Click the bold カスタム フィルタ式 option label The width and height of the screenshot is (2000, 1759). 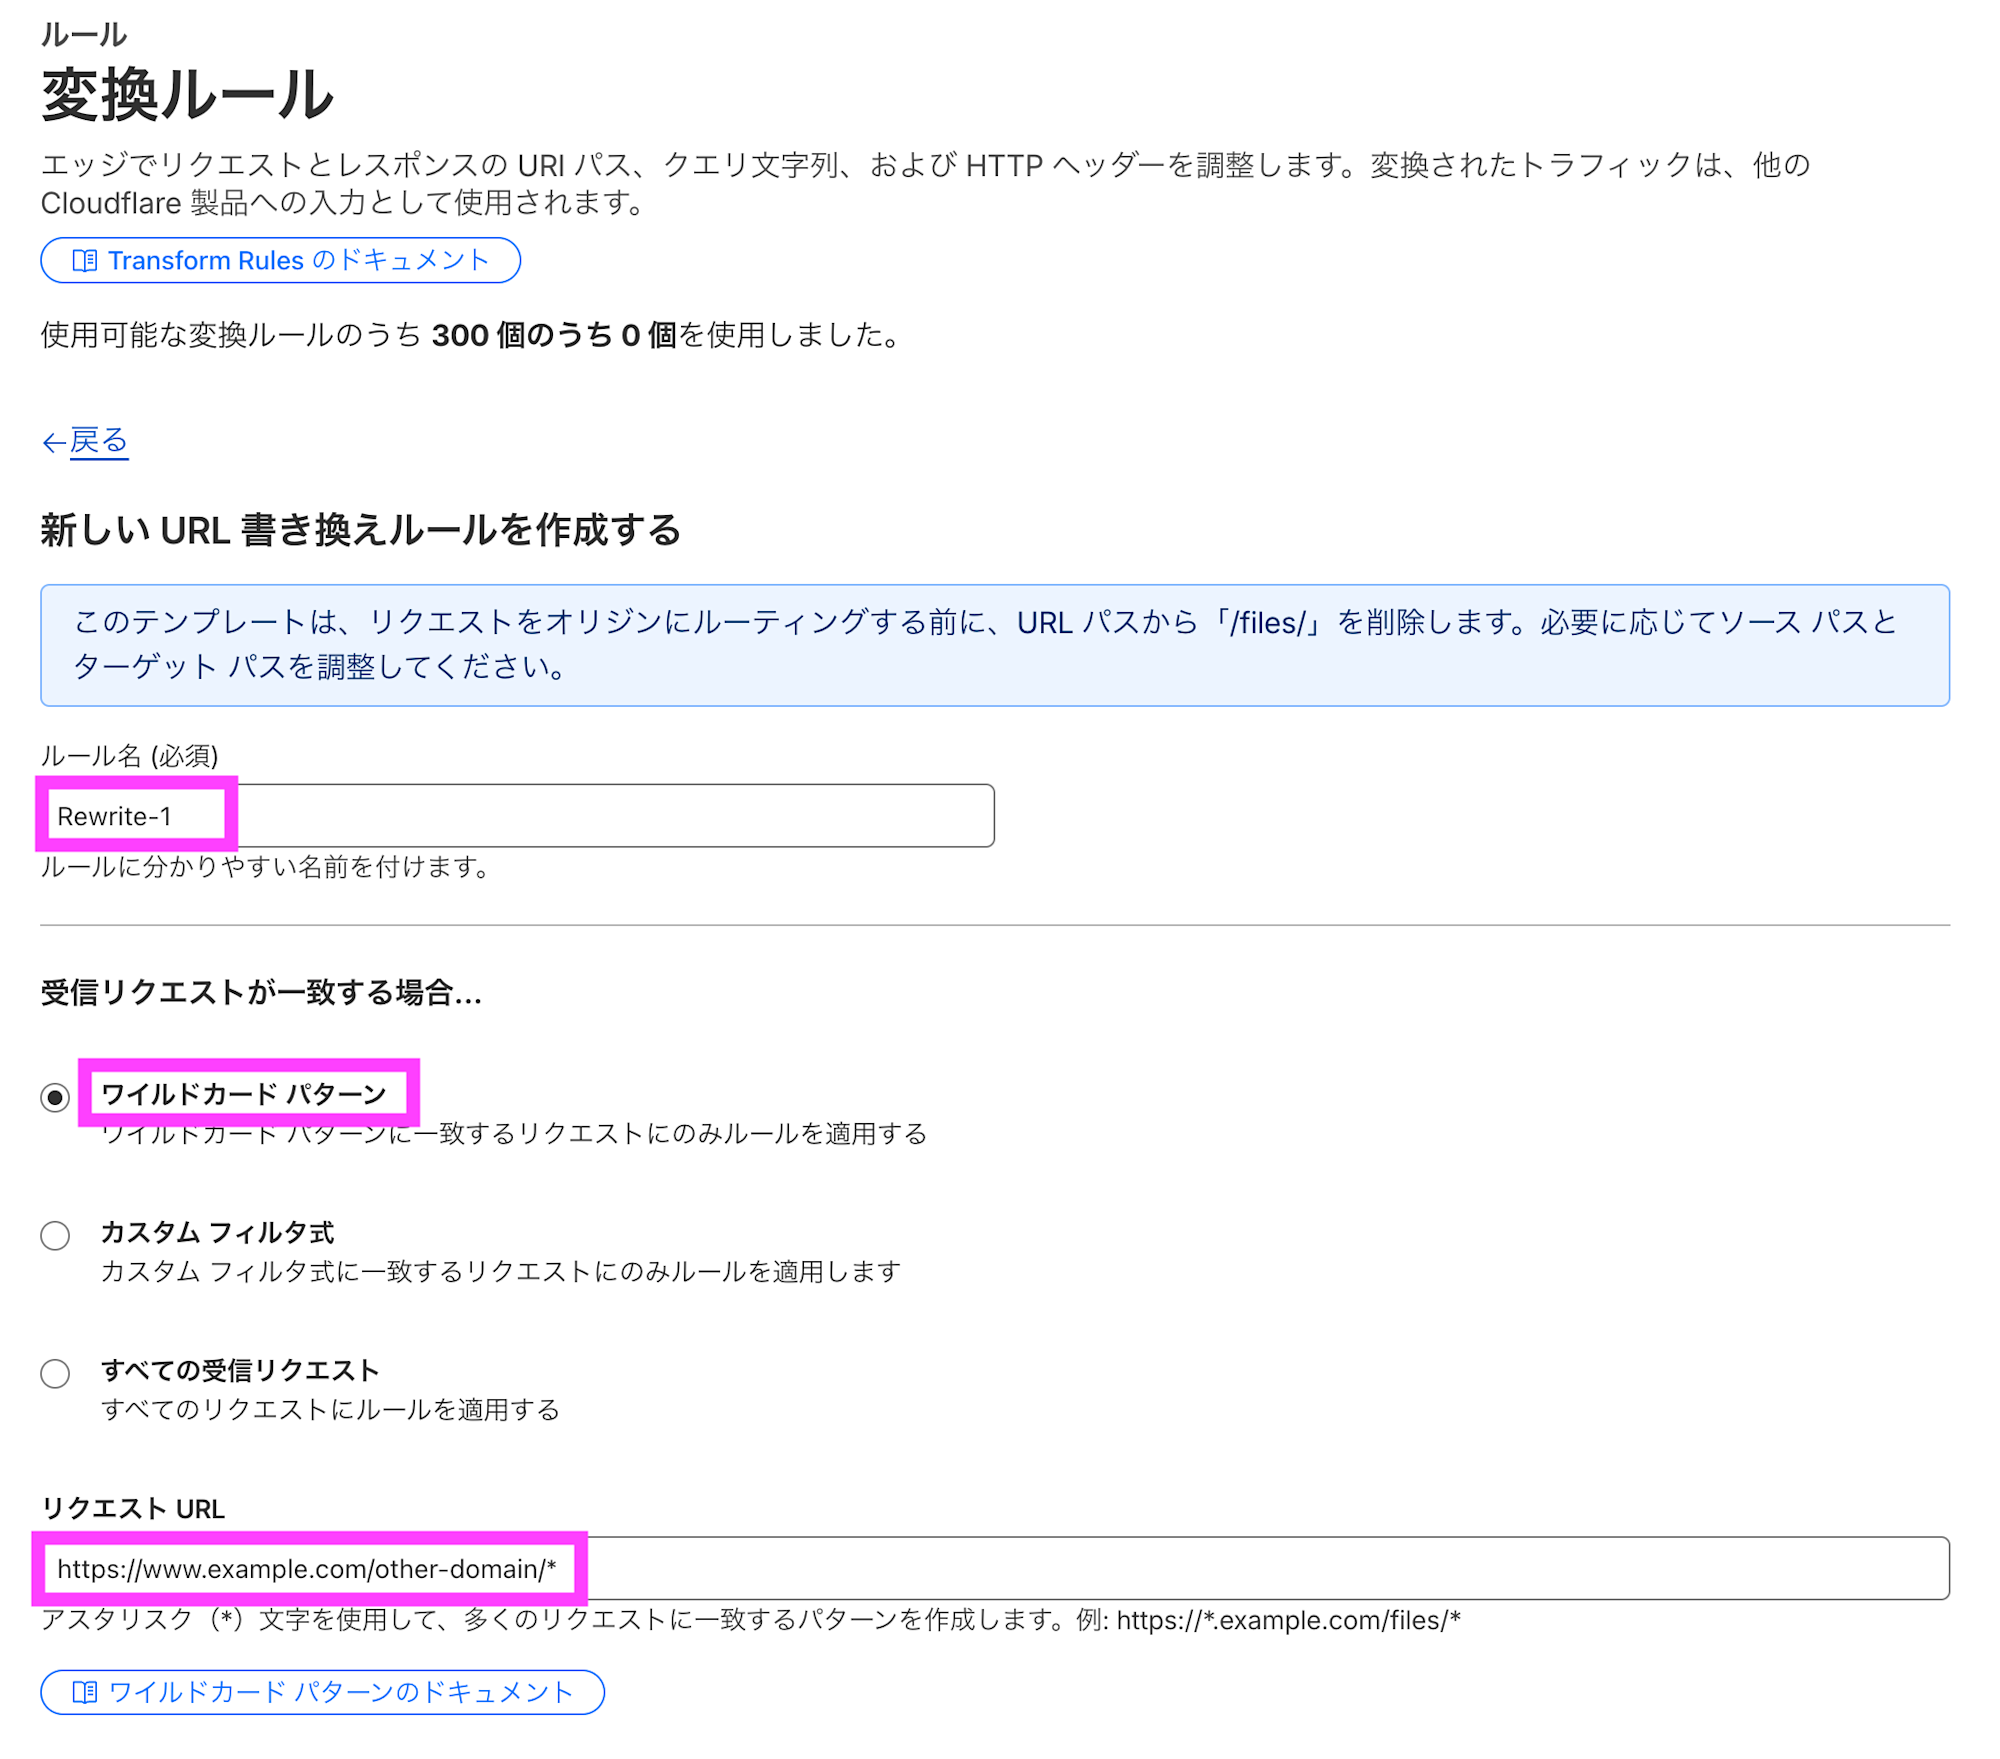[218, 1233]
